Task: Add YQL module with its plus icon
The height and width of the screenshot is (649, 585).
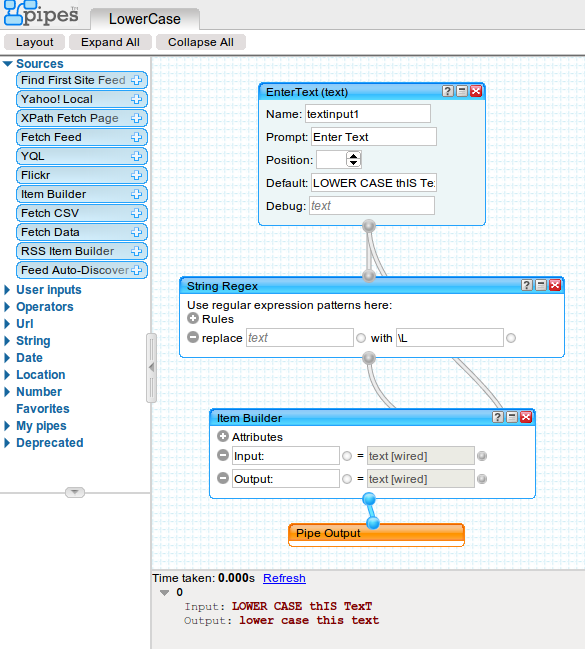Action: (x=136, y=156)
